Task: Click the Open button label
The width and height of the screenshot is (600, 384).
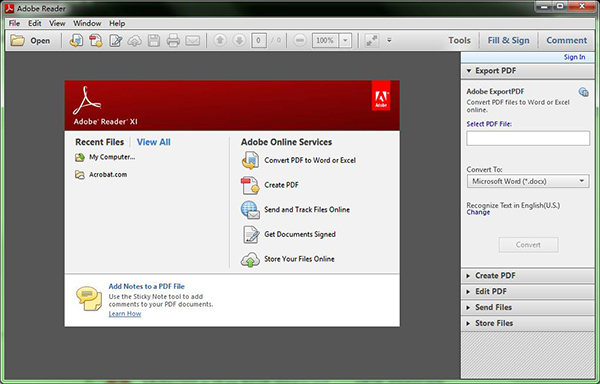Action: [40, 41]
